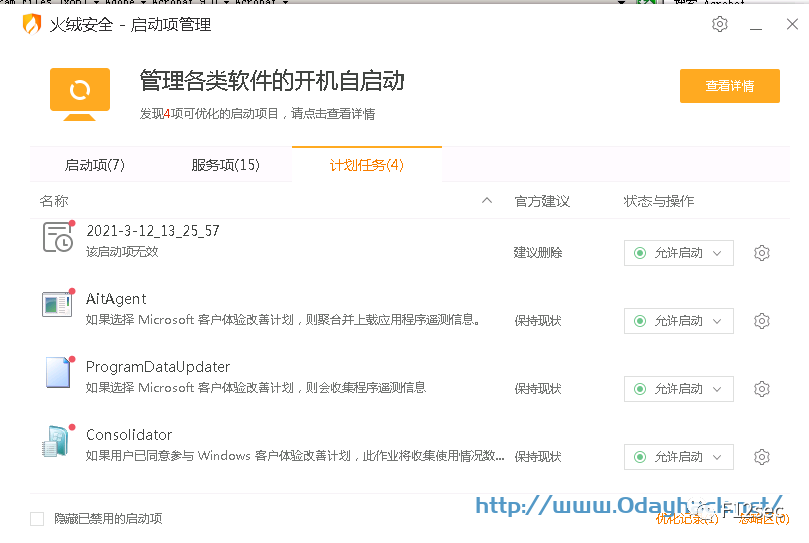
Task: Click heading 管理各类软件的开机自启动
Action: tap(272, 81)
